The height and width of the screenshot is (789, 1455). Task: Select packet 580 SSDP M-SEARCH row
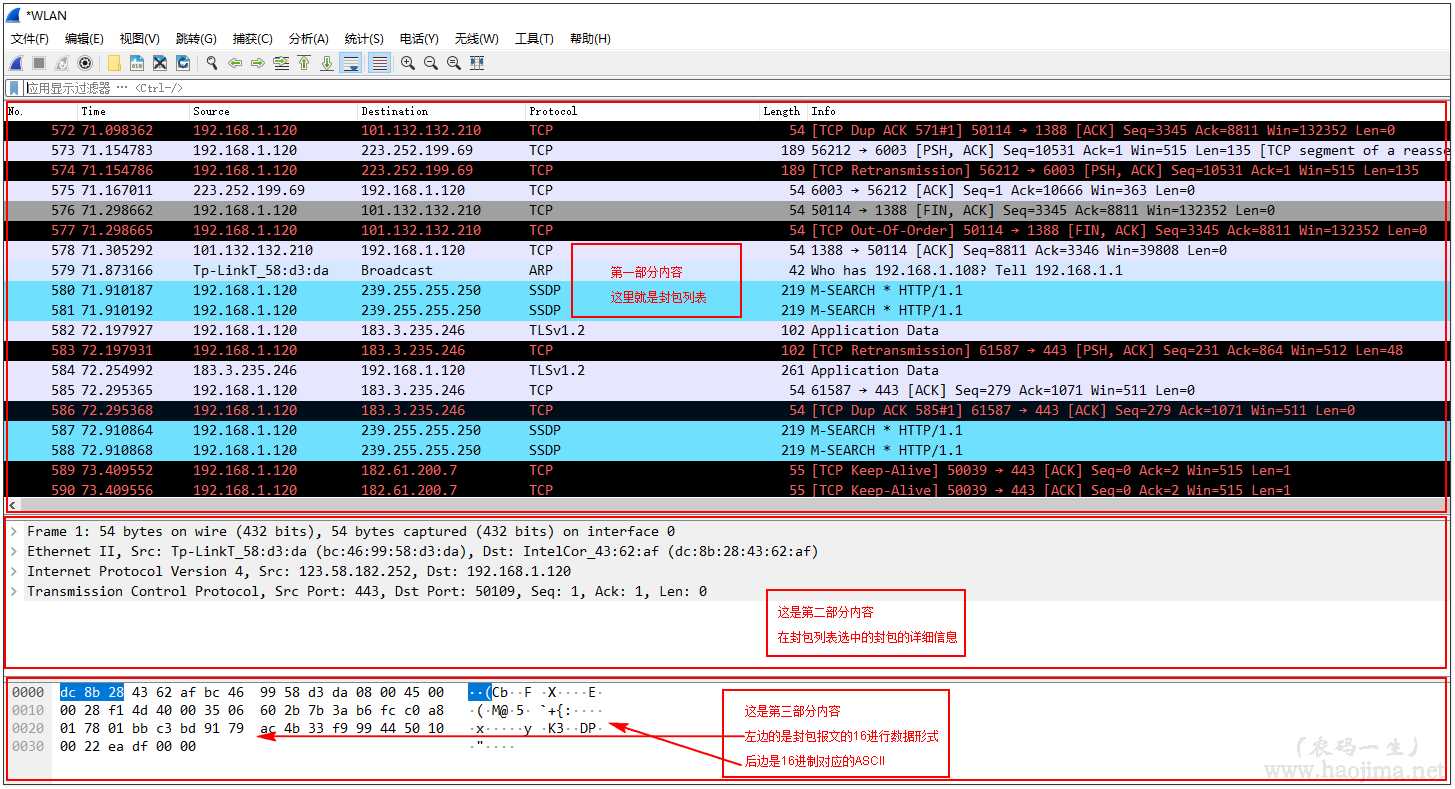(726, 290)
